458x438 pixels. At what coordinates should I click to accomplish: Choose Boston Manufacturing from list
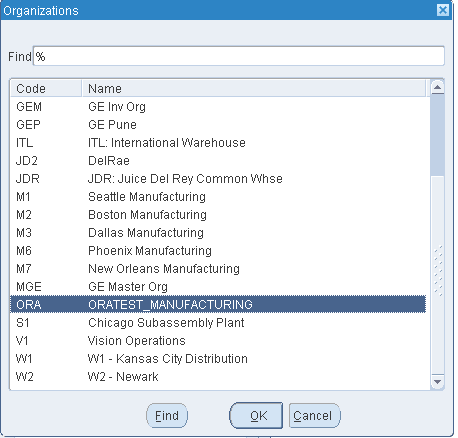[x=218, y=215]
